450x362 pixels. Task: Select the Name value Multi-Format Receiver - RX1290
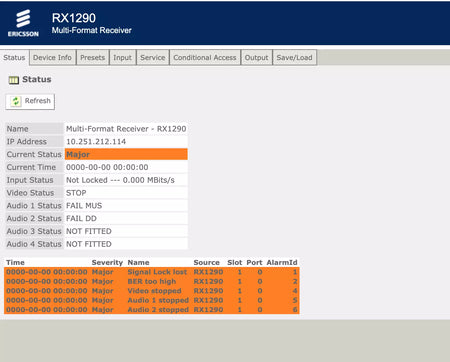click(126, 129)
